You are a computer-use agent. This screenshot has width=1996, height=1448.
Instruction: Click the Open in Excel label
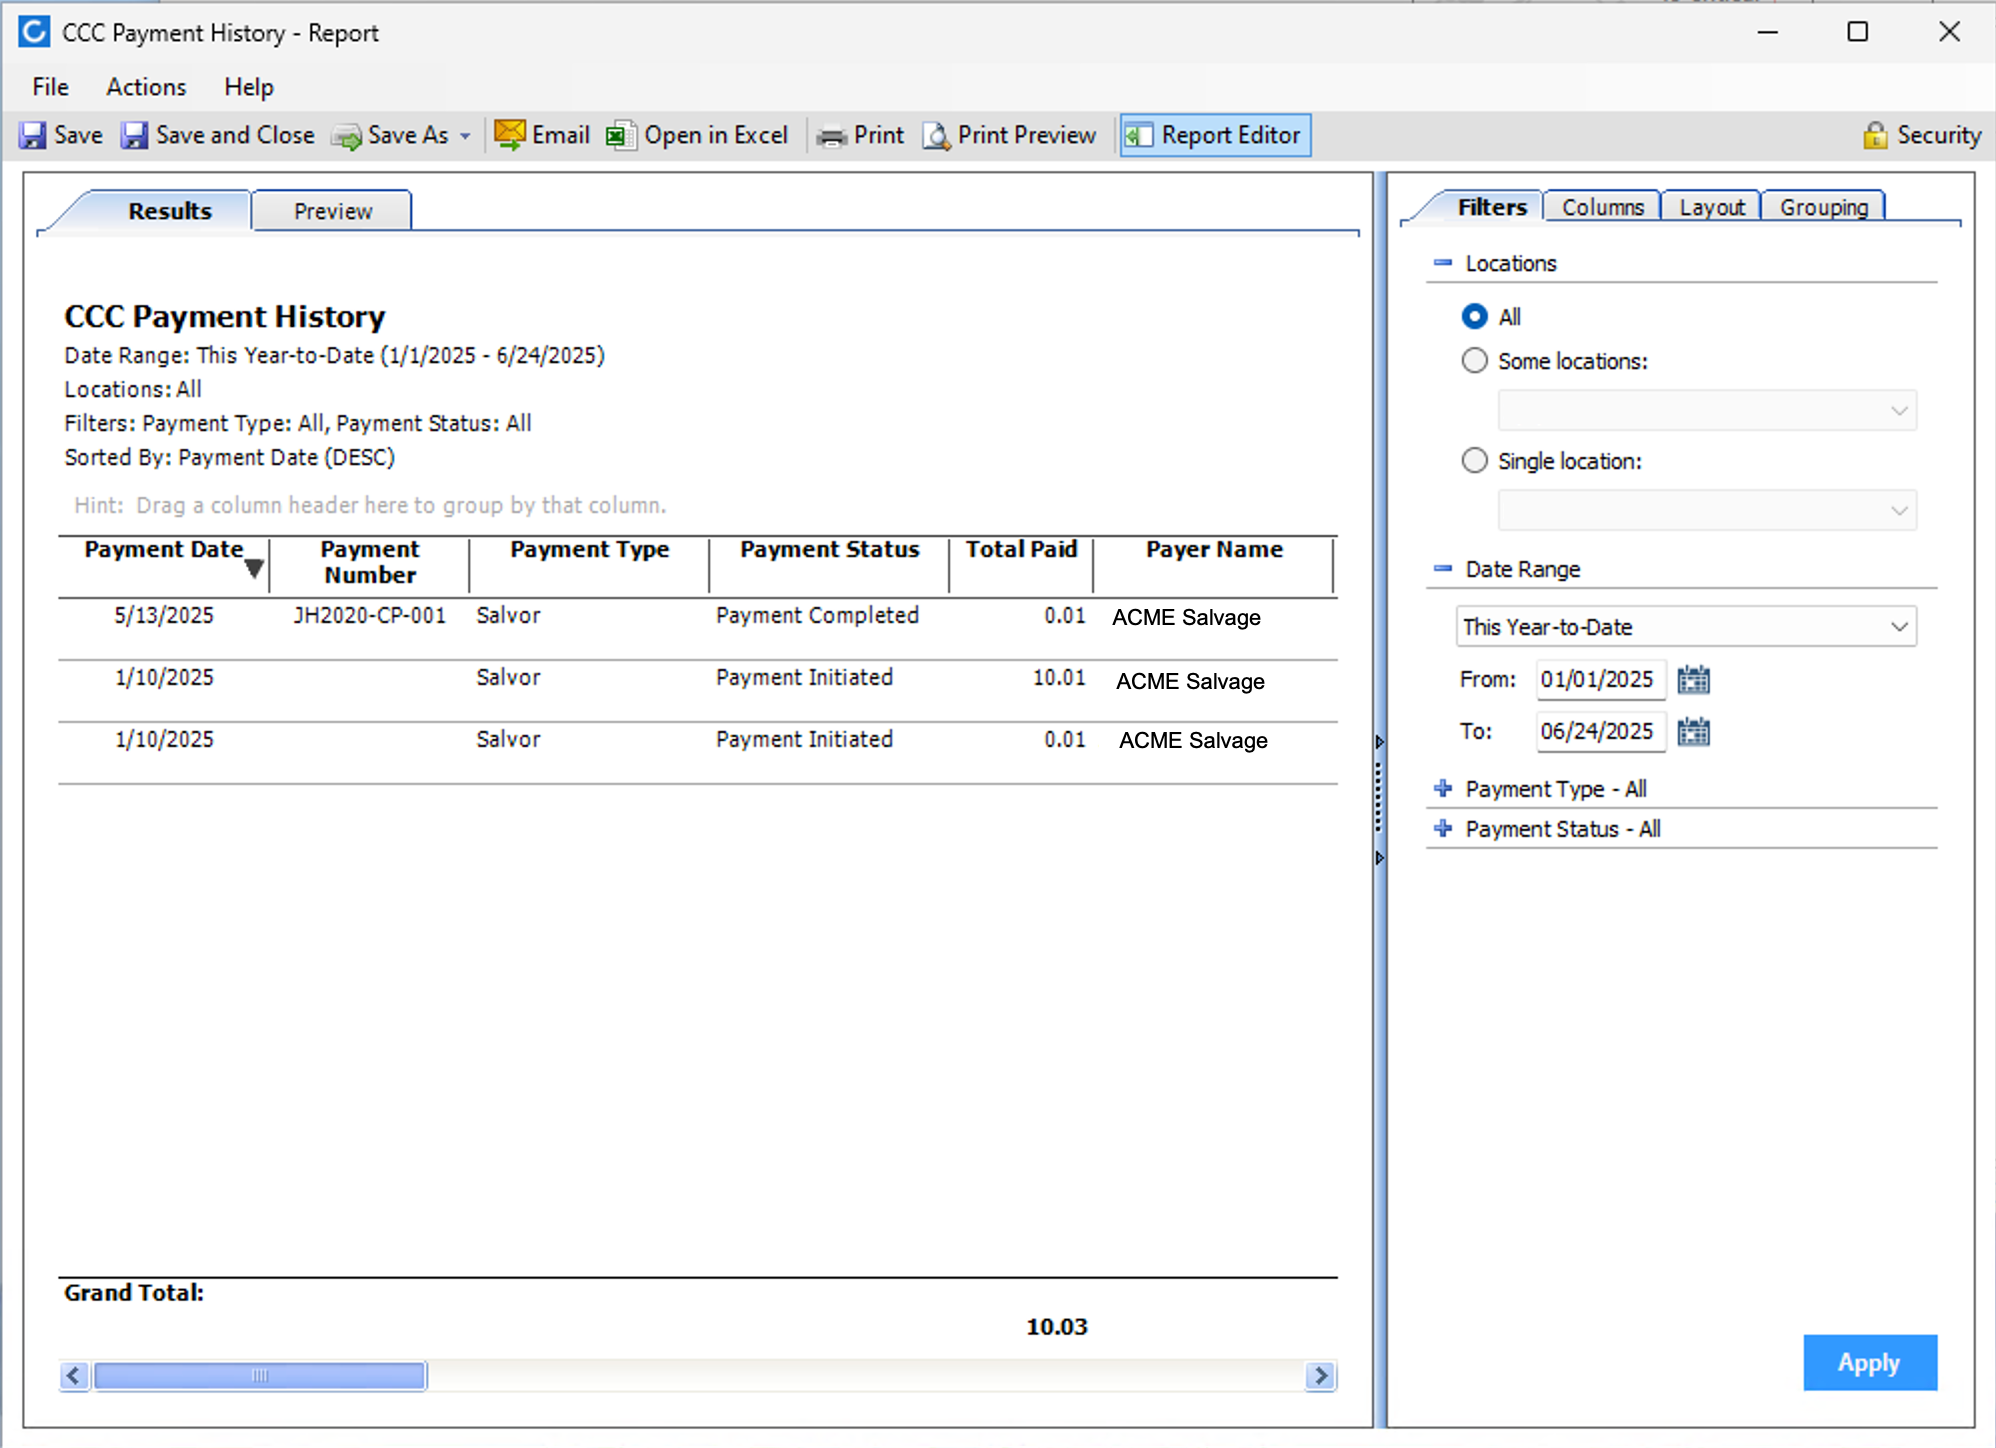point(716,135)
